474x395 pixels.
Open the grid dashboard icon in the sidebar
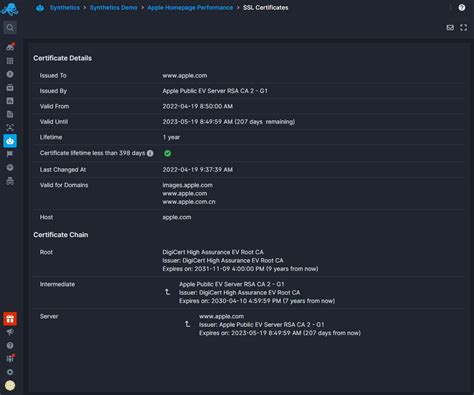10,61
